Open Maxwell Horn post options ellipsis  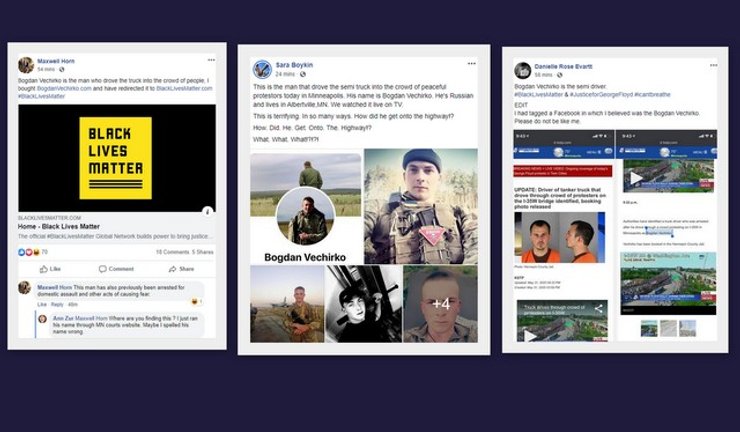[x=211, y=60]
